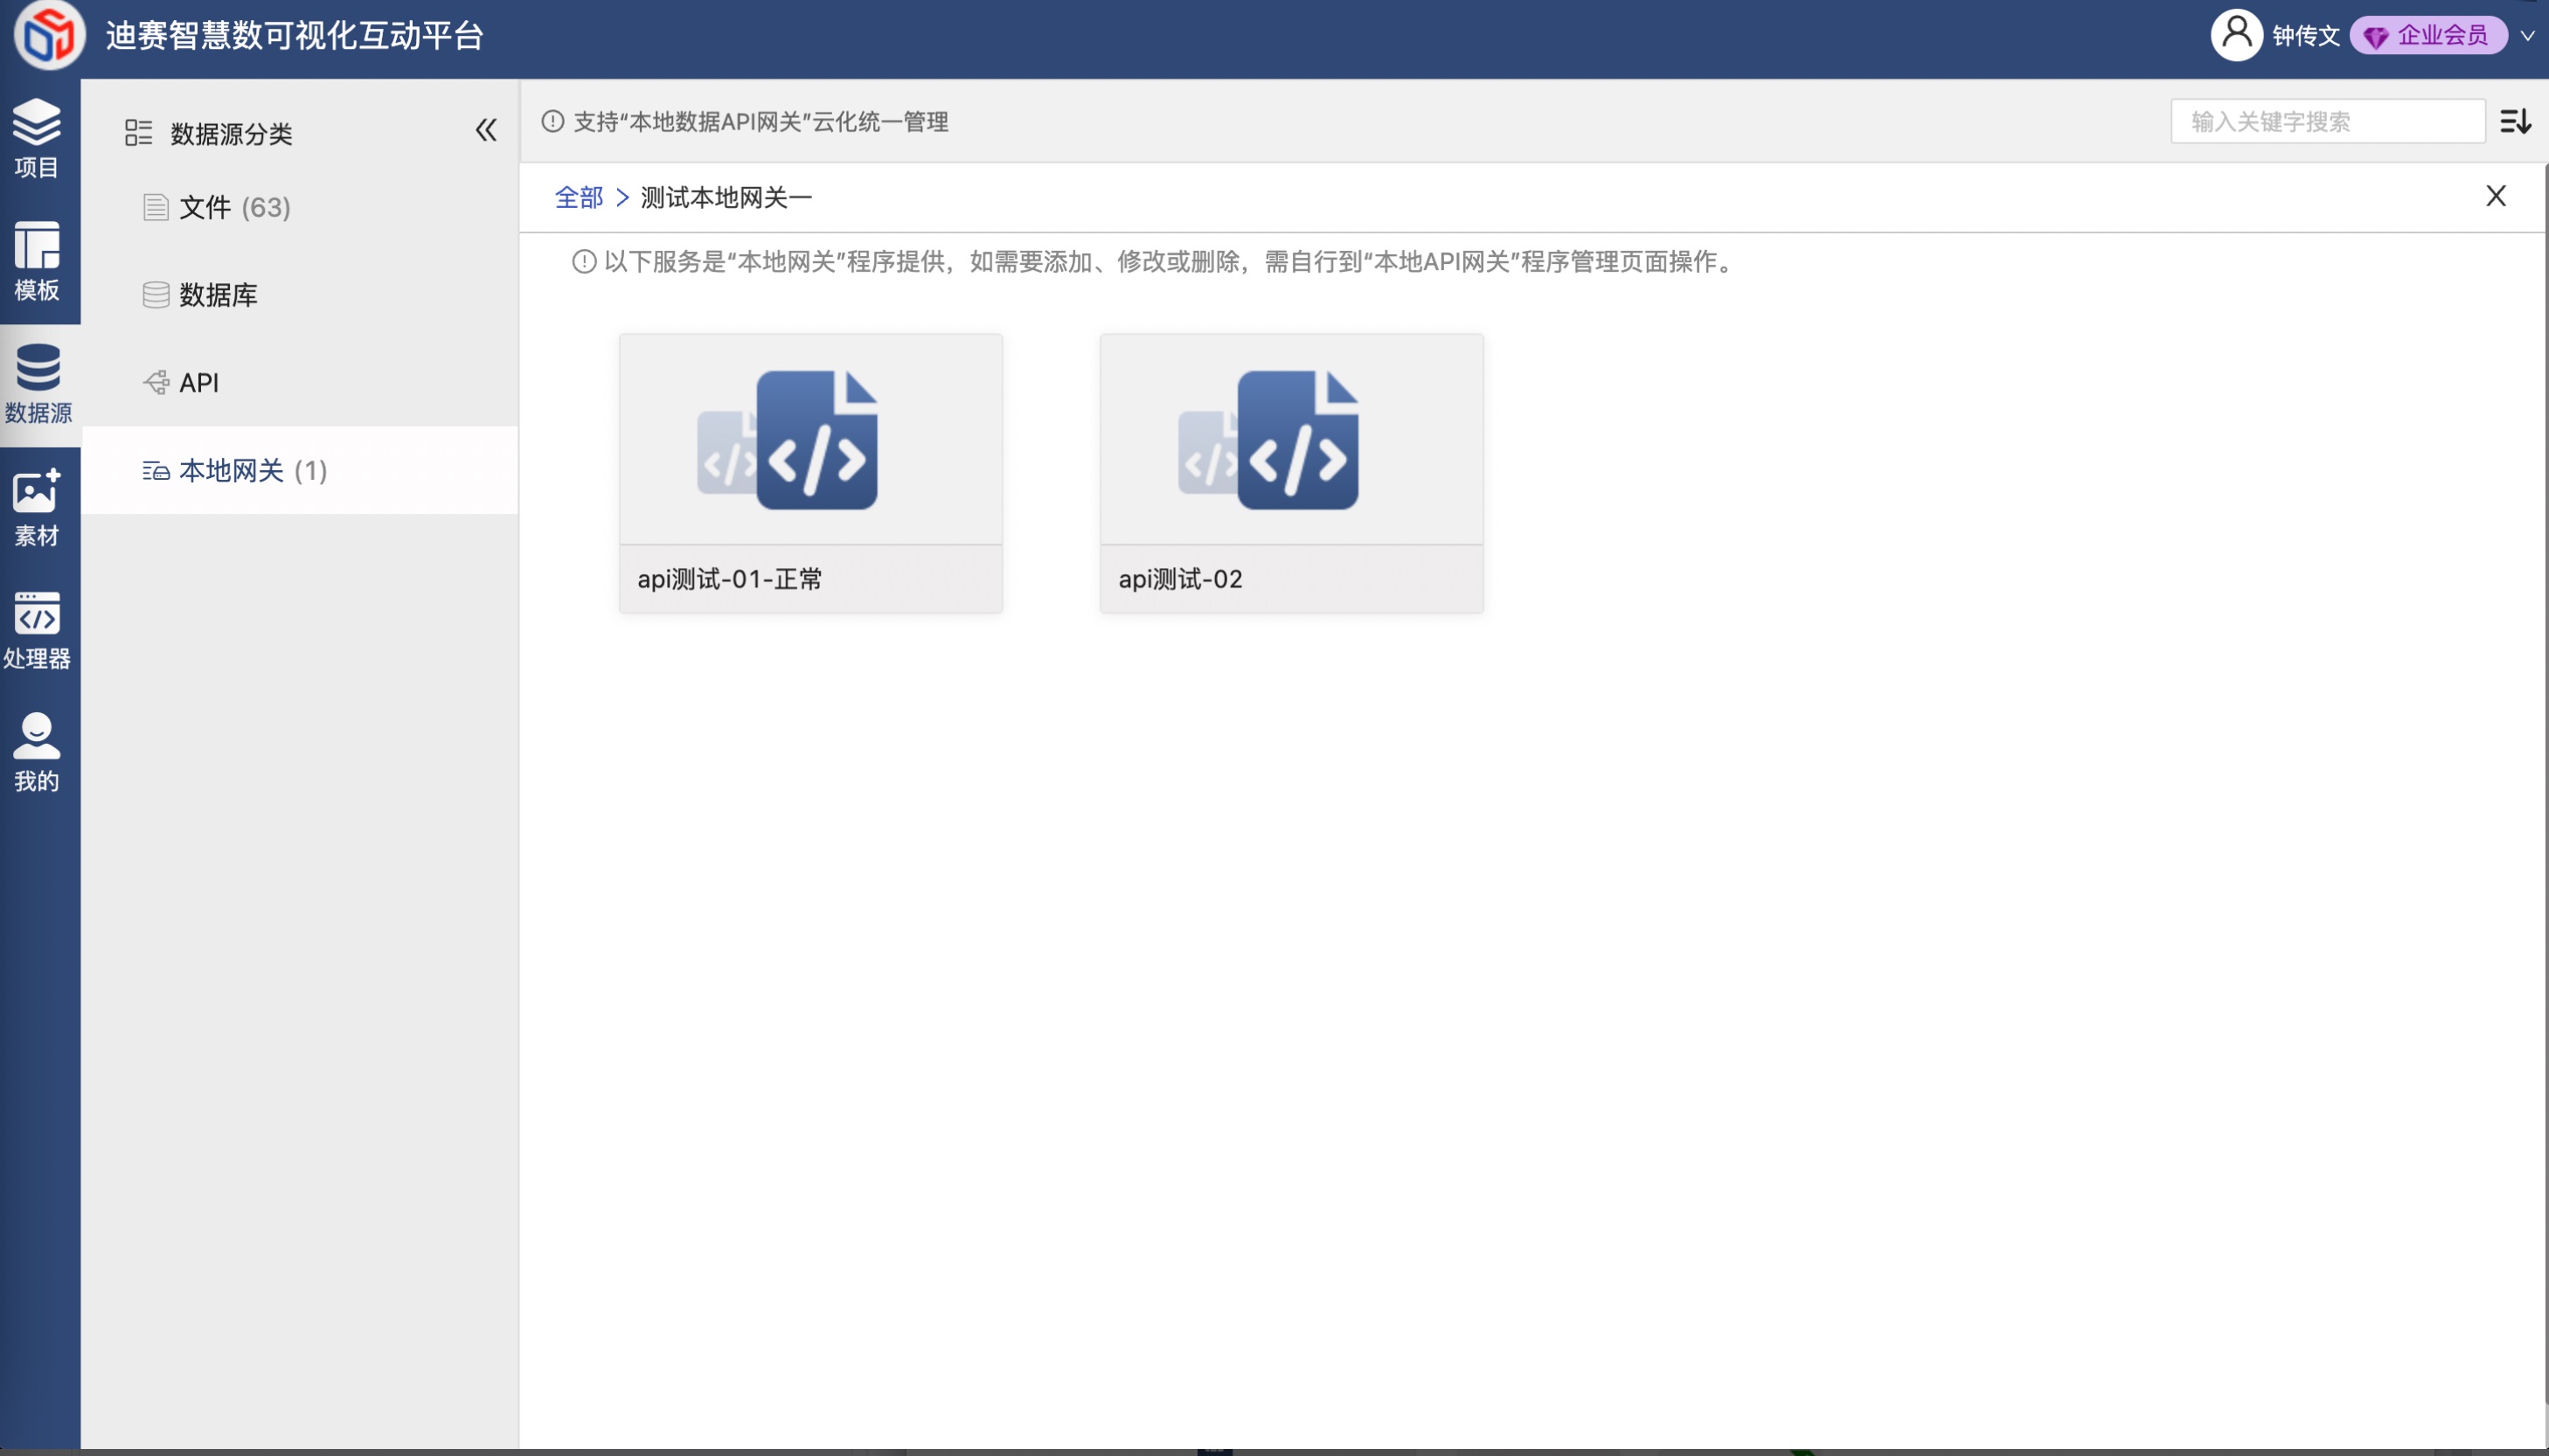The width and height of the screenshot is (2549, 1456).
Task: Open the api测试-02 service card
Action: [x=1291, y=473]
